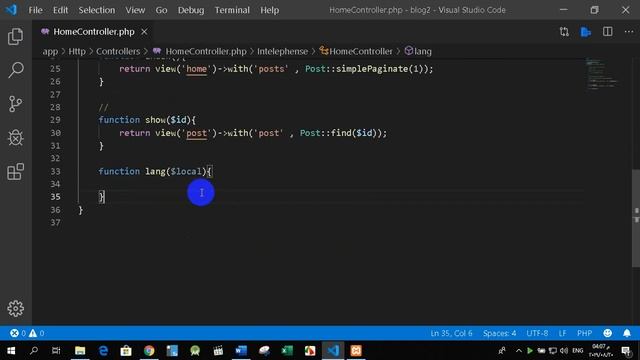Click the show function name on line 29
The width and height of the screenshot is (640, 360).
[156, 120]
